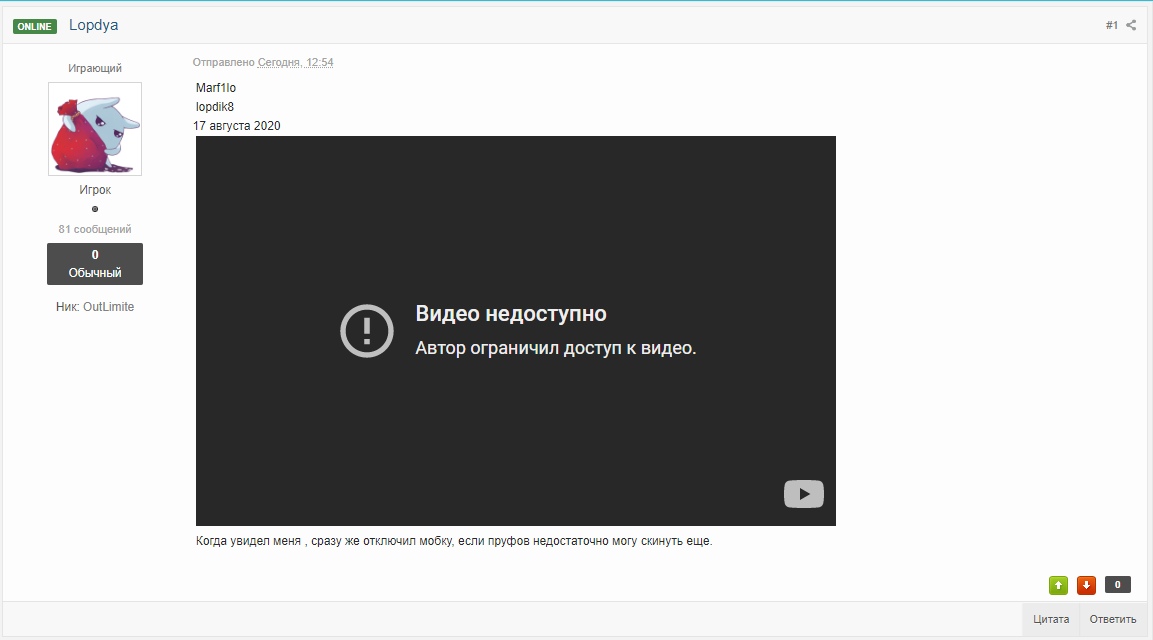1153x640 pixels.
Task: Click the share icon beside #1
Action: coord(1132,25)
